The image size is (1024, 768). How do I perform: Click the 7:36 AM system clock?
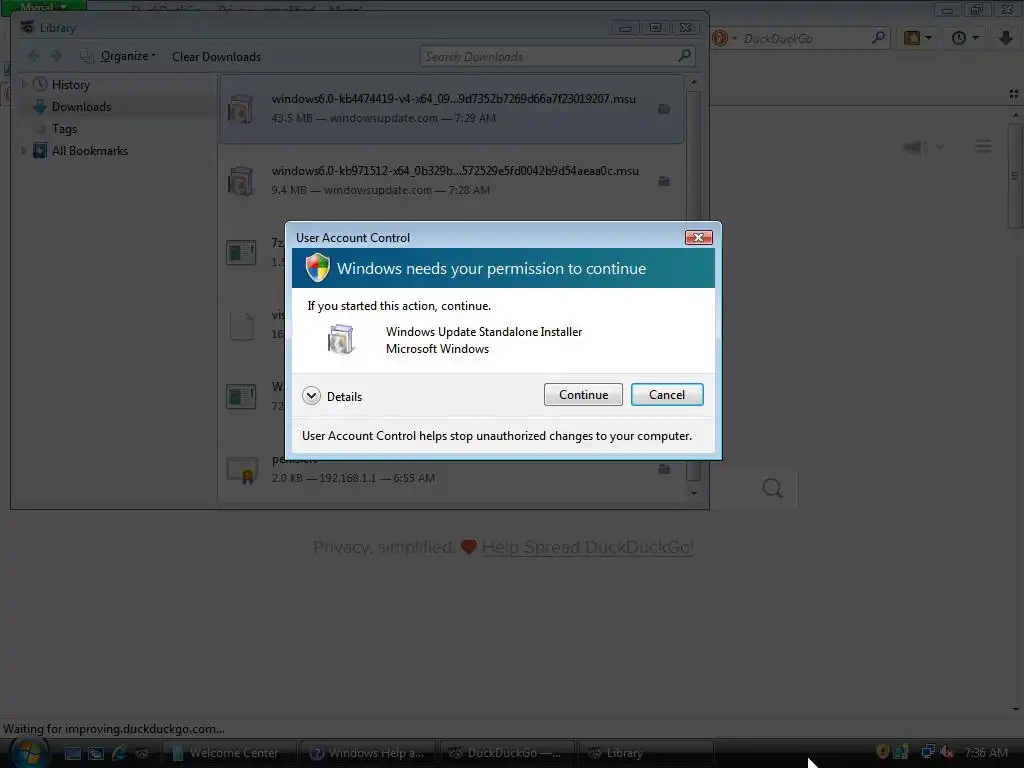point(985,753)
